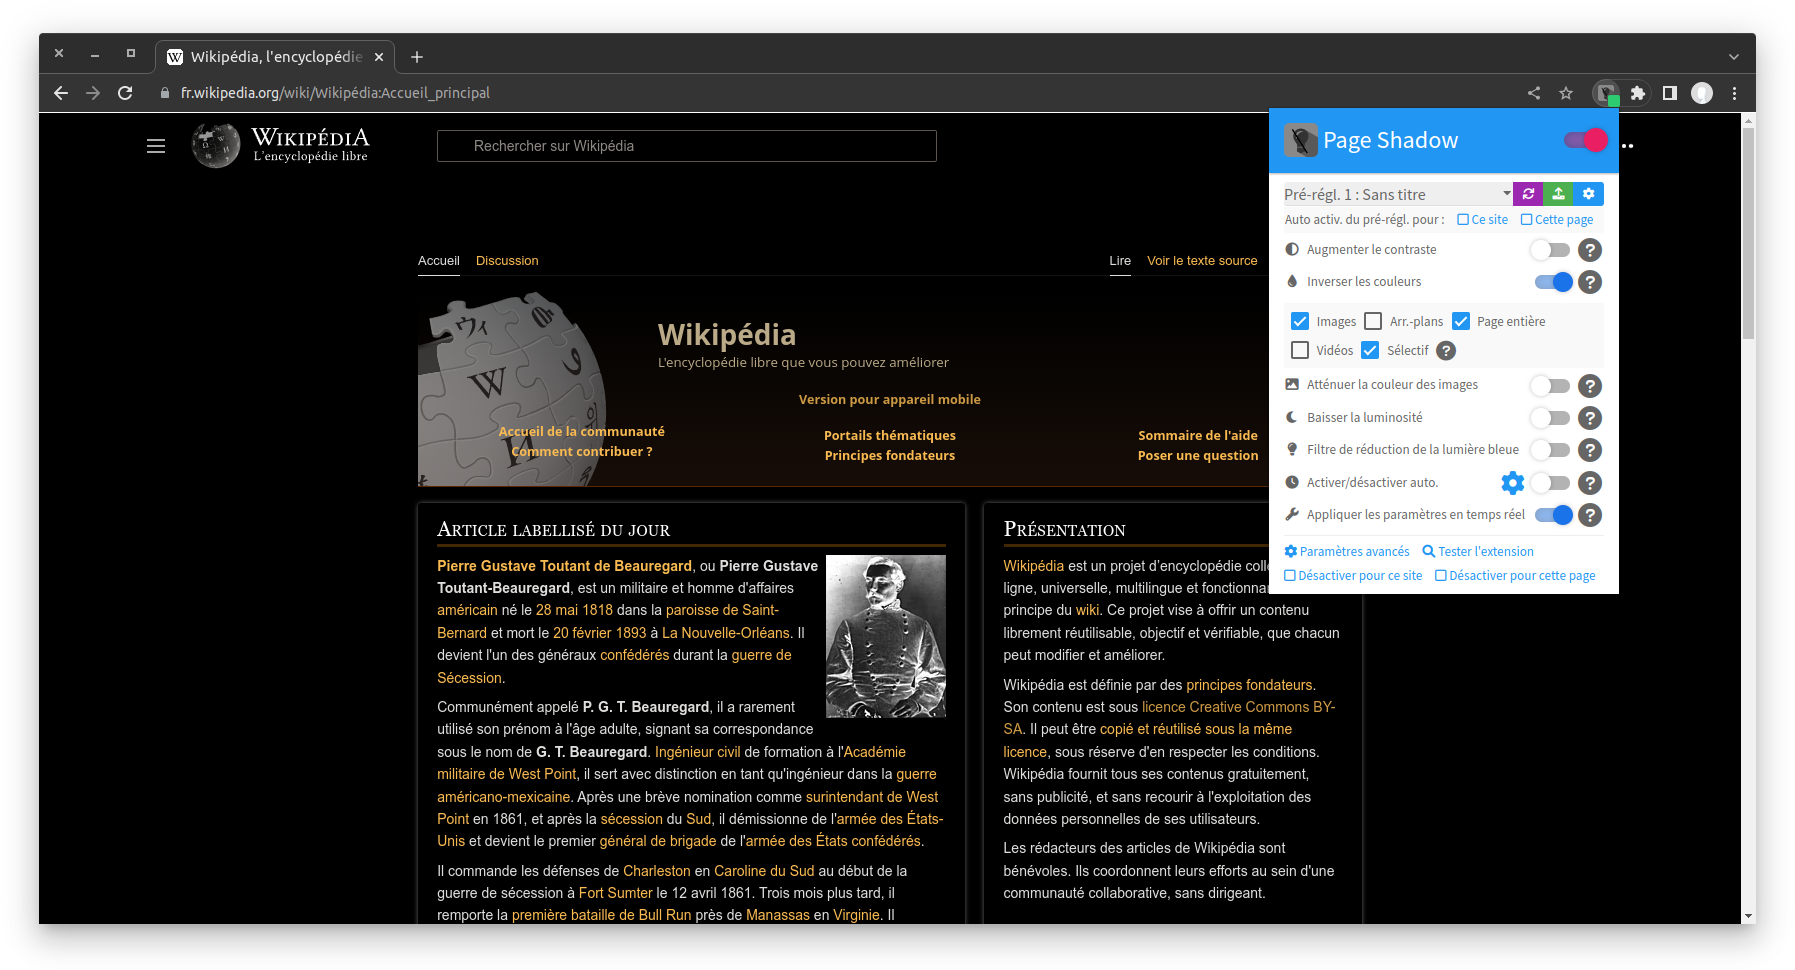The width and height of the screenshot is (1795, 970).
Task: Open help for Atténuer la couleur des images
Action: (x=1590, y=386)
